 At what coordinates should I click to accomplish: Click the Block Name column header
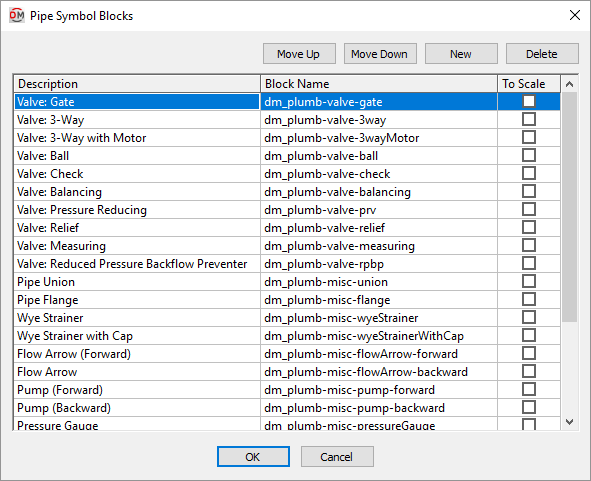click(379, 84)
